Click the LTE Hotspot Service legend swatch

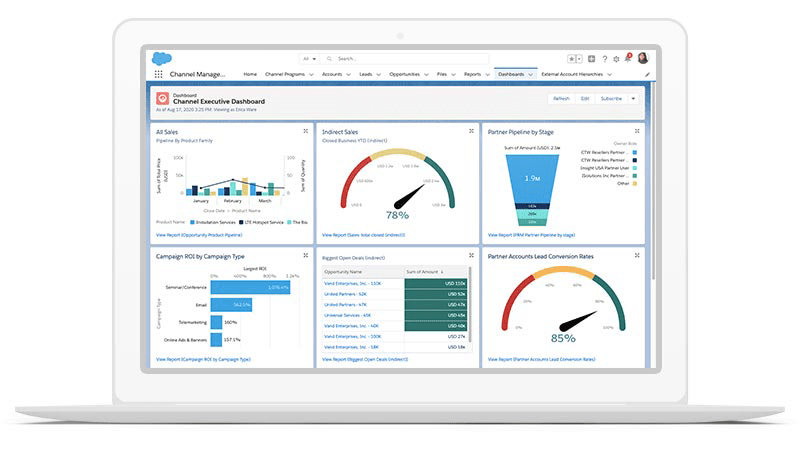[x=241, y=222]
